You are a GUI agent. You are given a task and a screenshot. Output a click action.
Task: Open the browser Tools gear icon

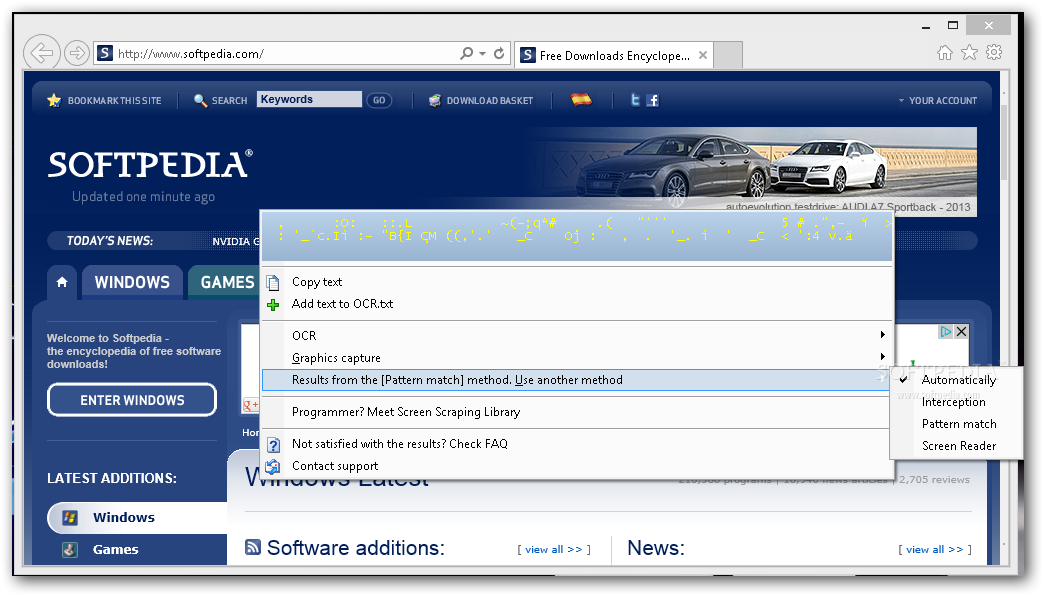coord(994,53)
